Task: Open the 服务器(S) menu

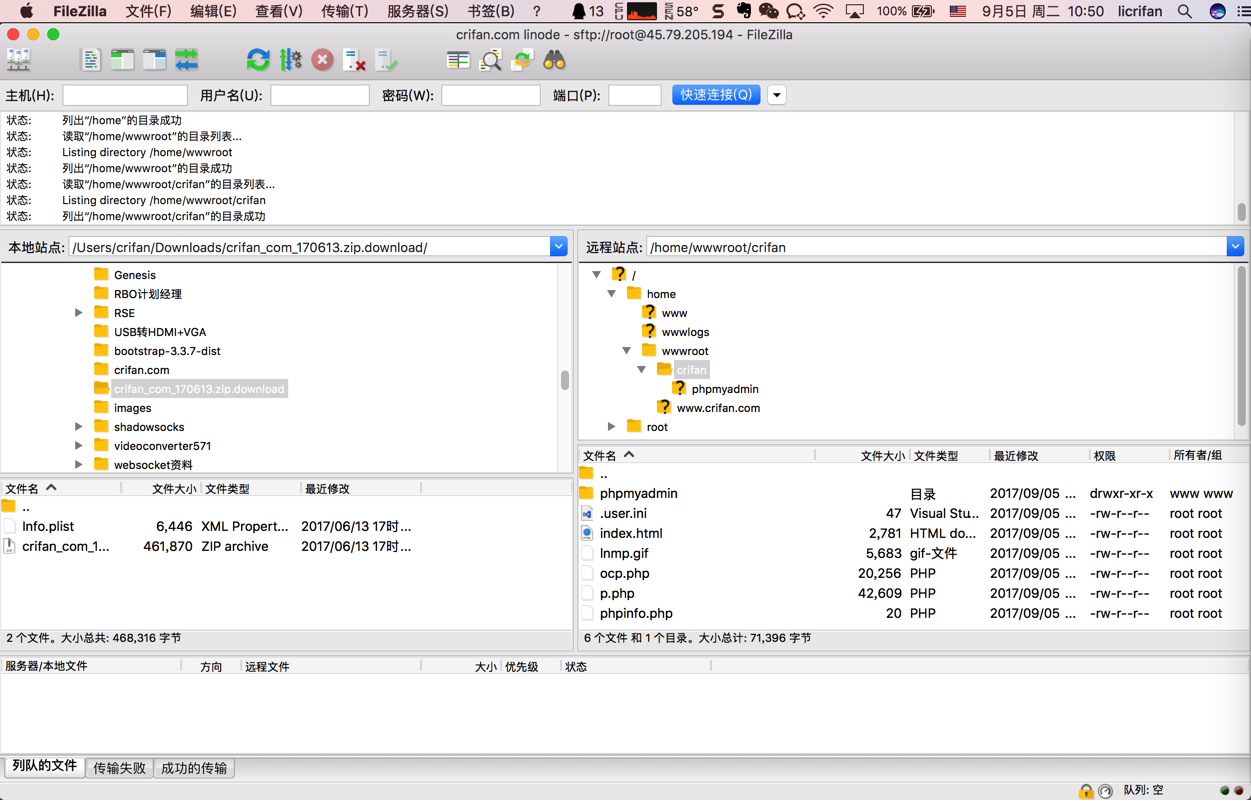Action: (x=418, y=12)
